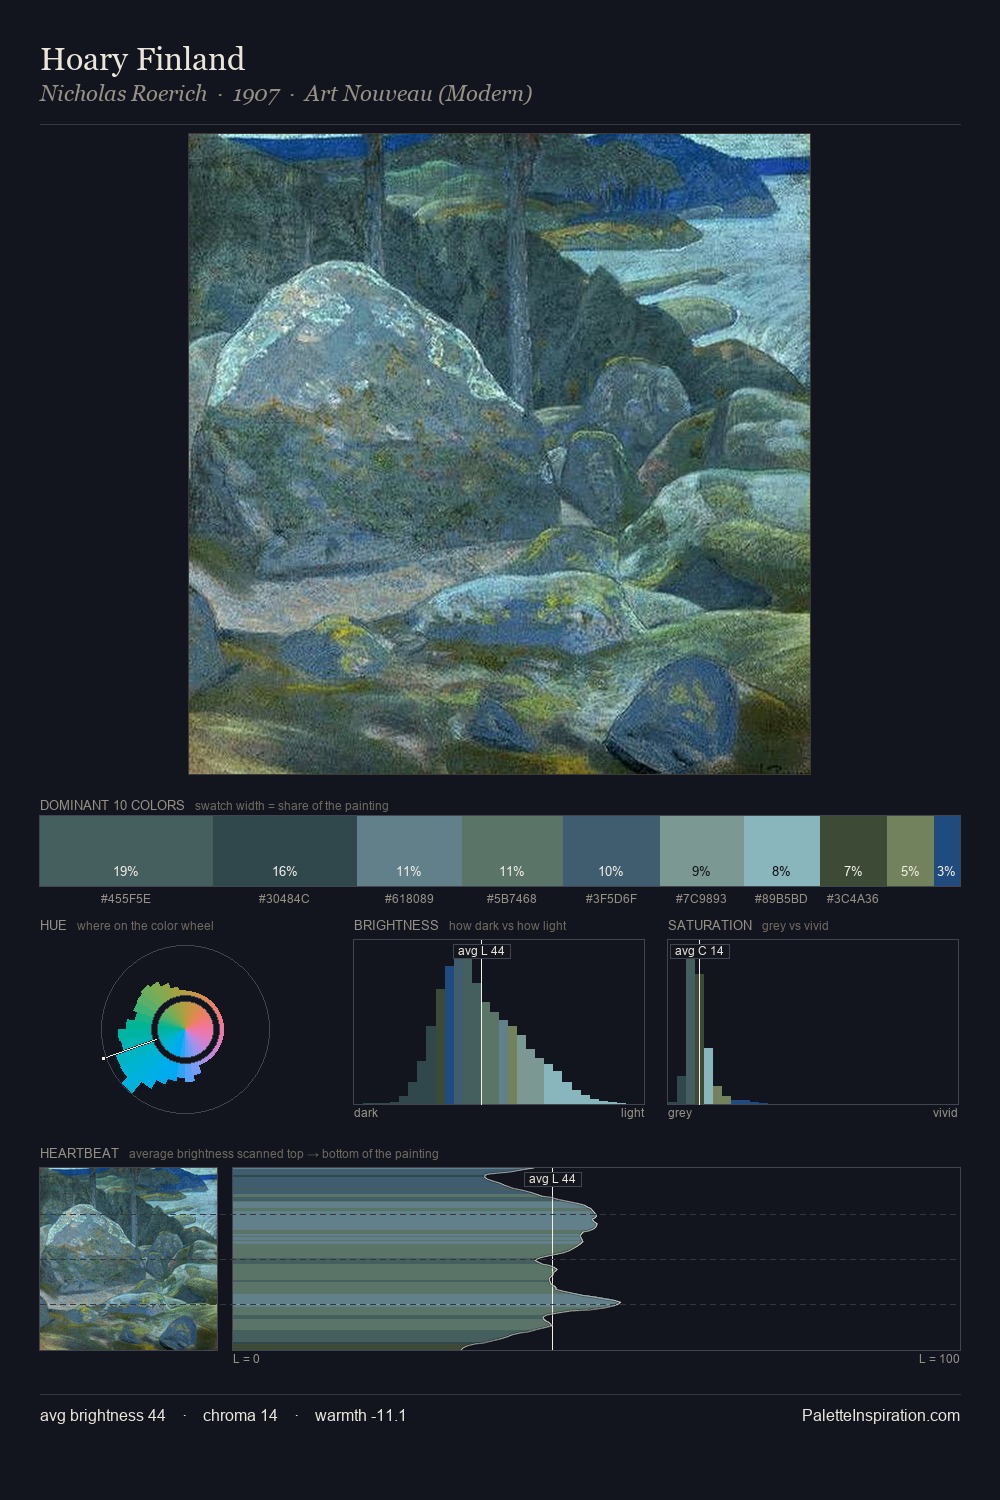Click hex code #5B7468
Screen dimensions: 1000x1500
512,899
